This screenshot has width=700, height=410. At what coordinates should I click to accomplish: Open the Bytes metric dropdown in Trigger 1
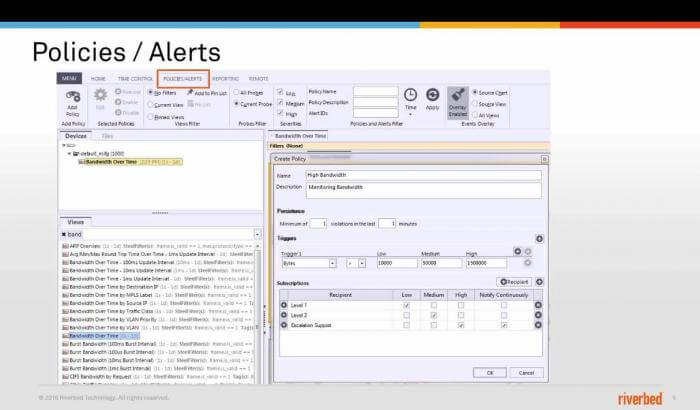point(333,264)
